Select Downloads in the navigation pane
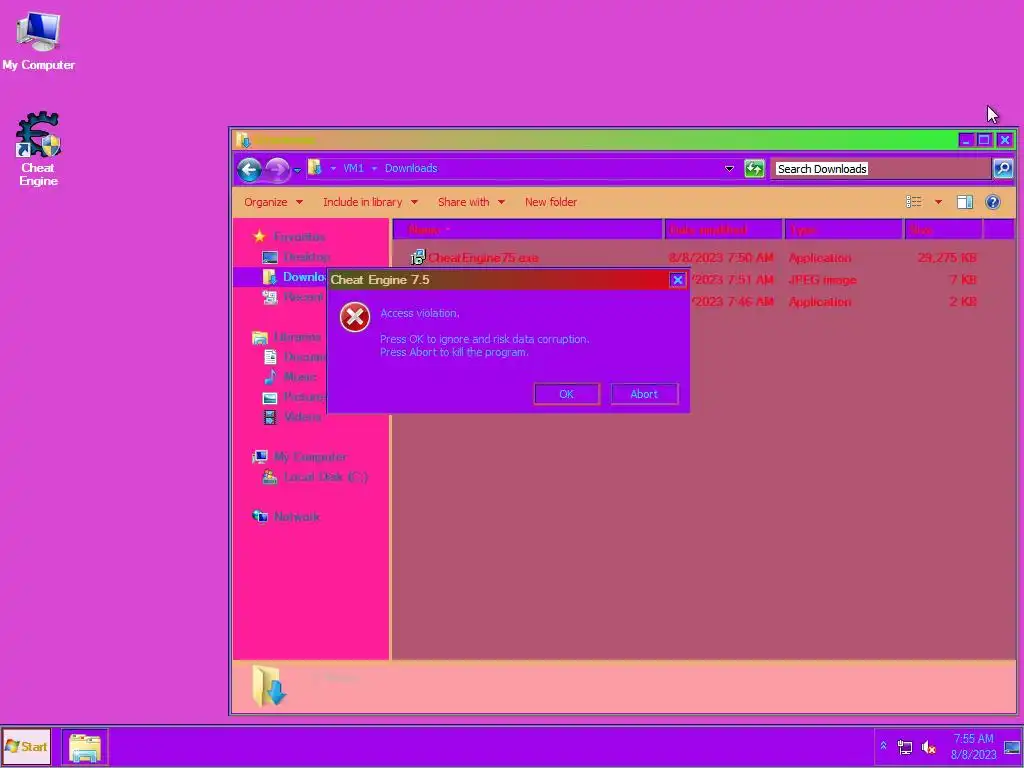The image size is (1024, 768). point(304,277)
